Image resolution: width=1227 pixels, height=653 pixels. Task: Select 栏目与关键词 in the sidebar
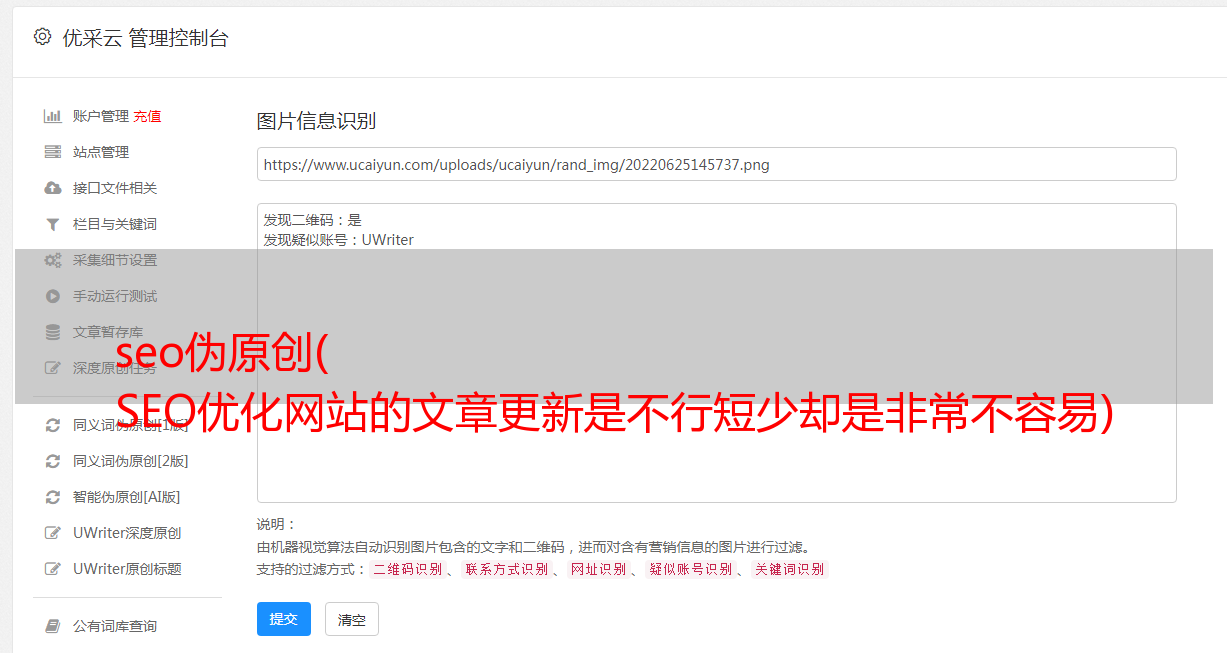(x=115, y=224)
